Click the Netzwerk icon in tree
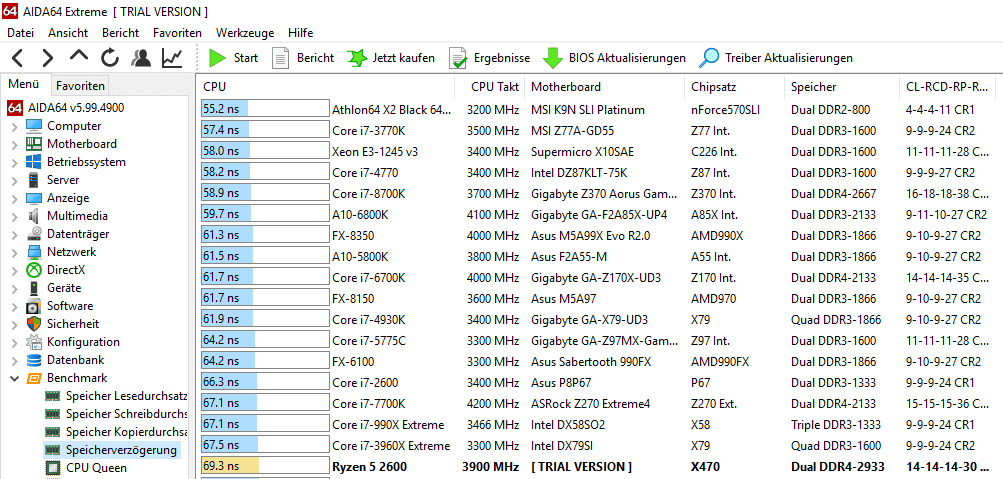 [x=34, y=252]
